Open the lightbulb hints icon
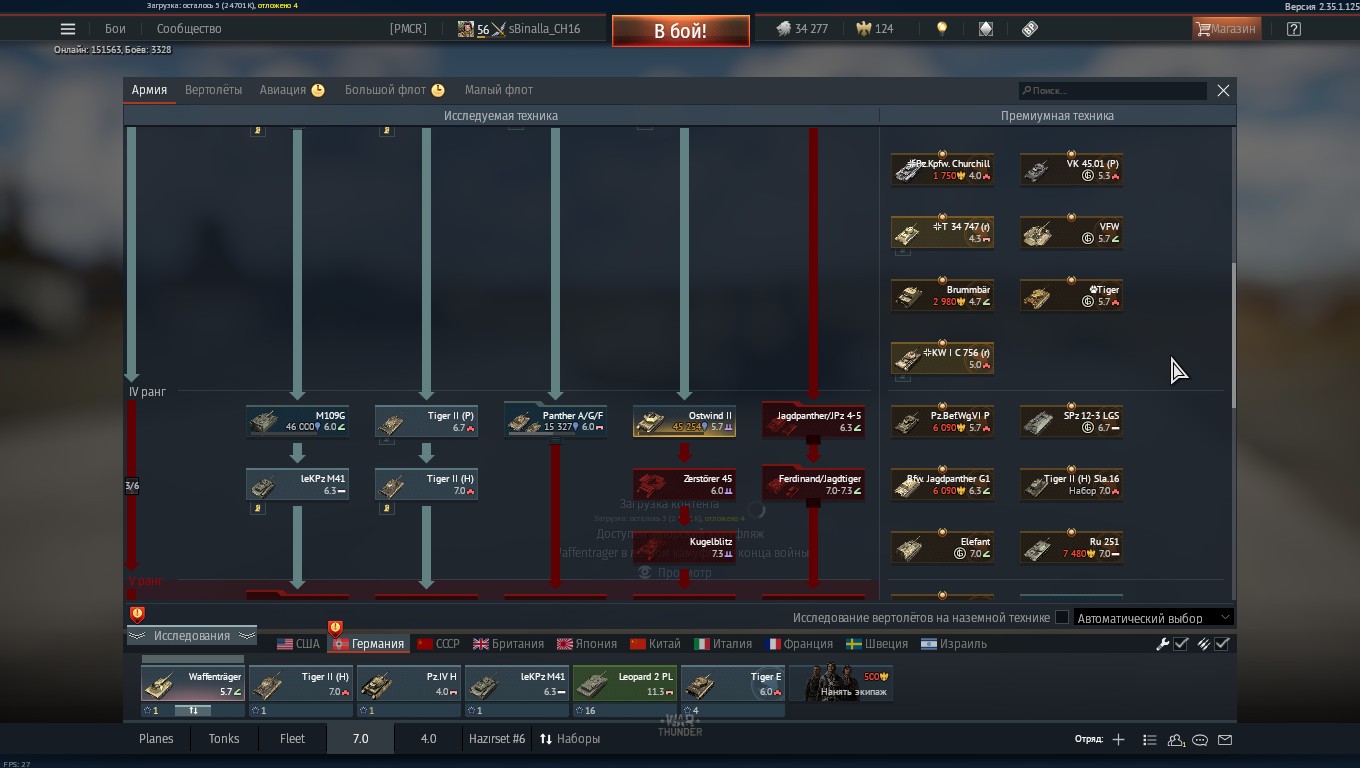The width and height of the screenshot is (1360, 768). coord(941,29)
